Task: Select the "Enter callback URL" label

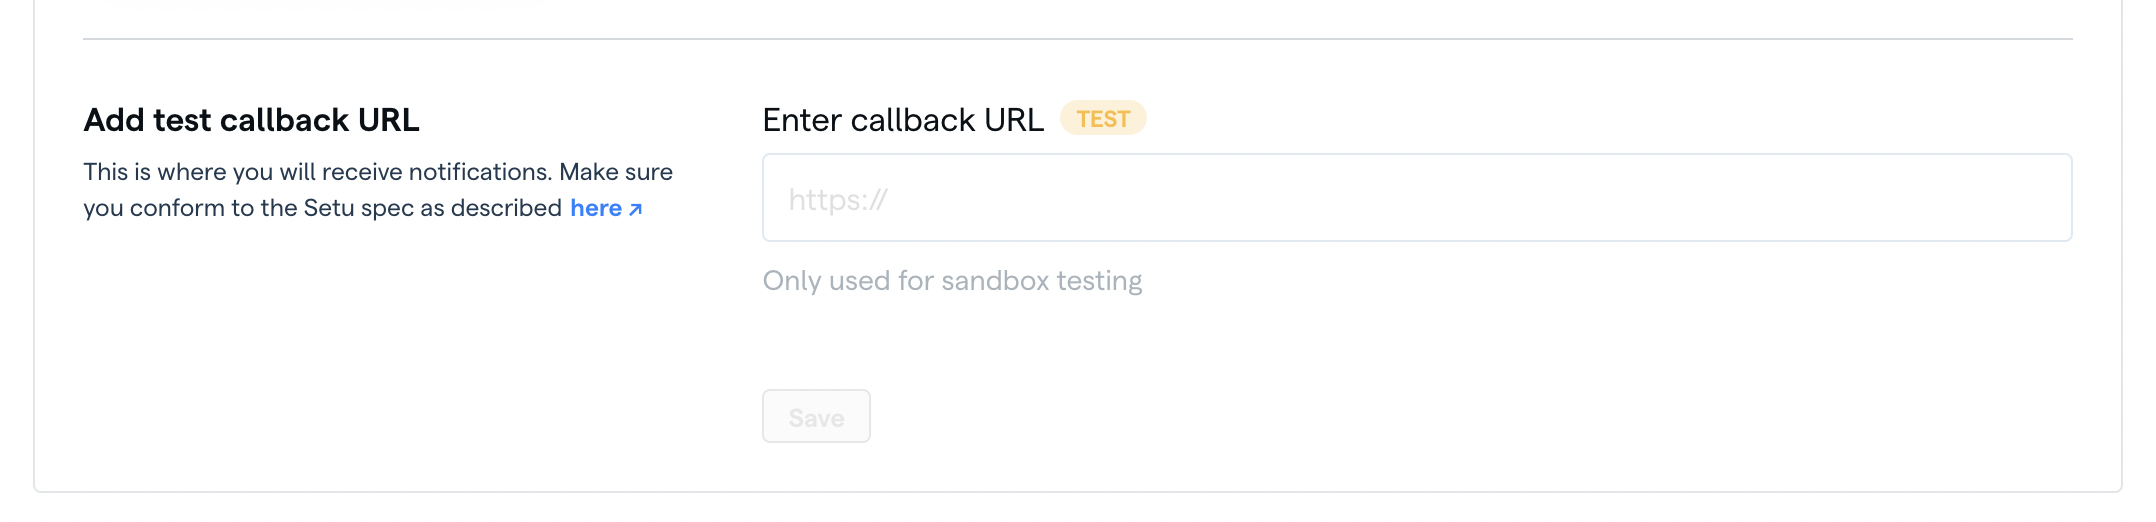Action: (x=902, y=120)
